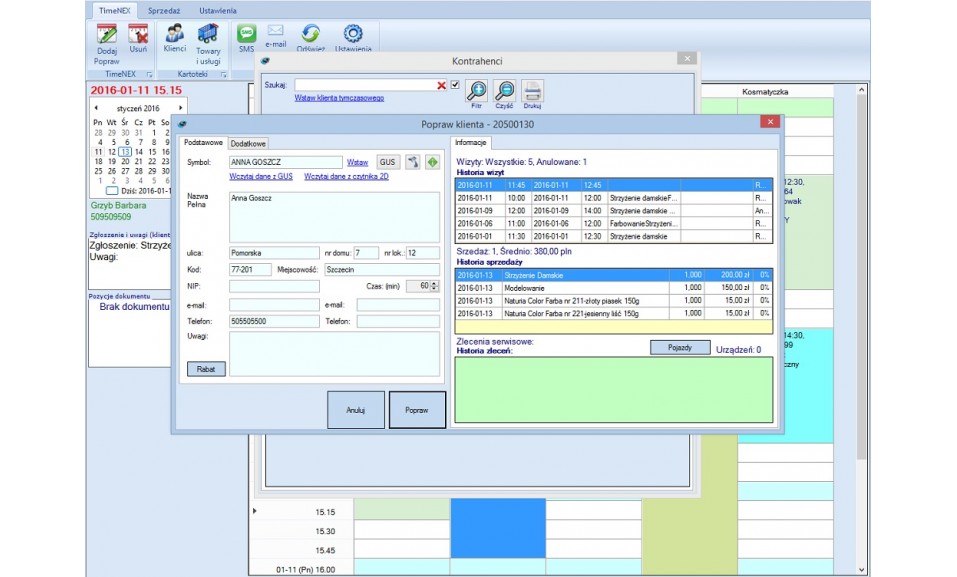Click the Popraw button
Screen dimensions: 957x577
(x=417, y=410)
